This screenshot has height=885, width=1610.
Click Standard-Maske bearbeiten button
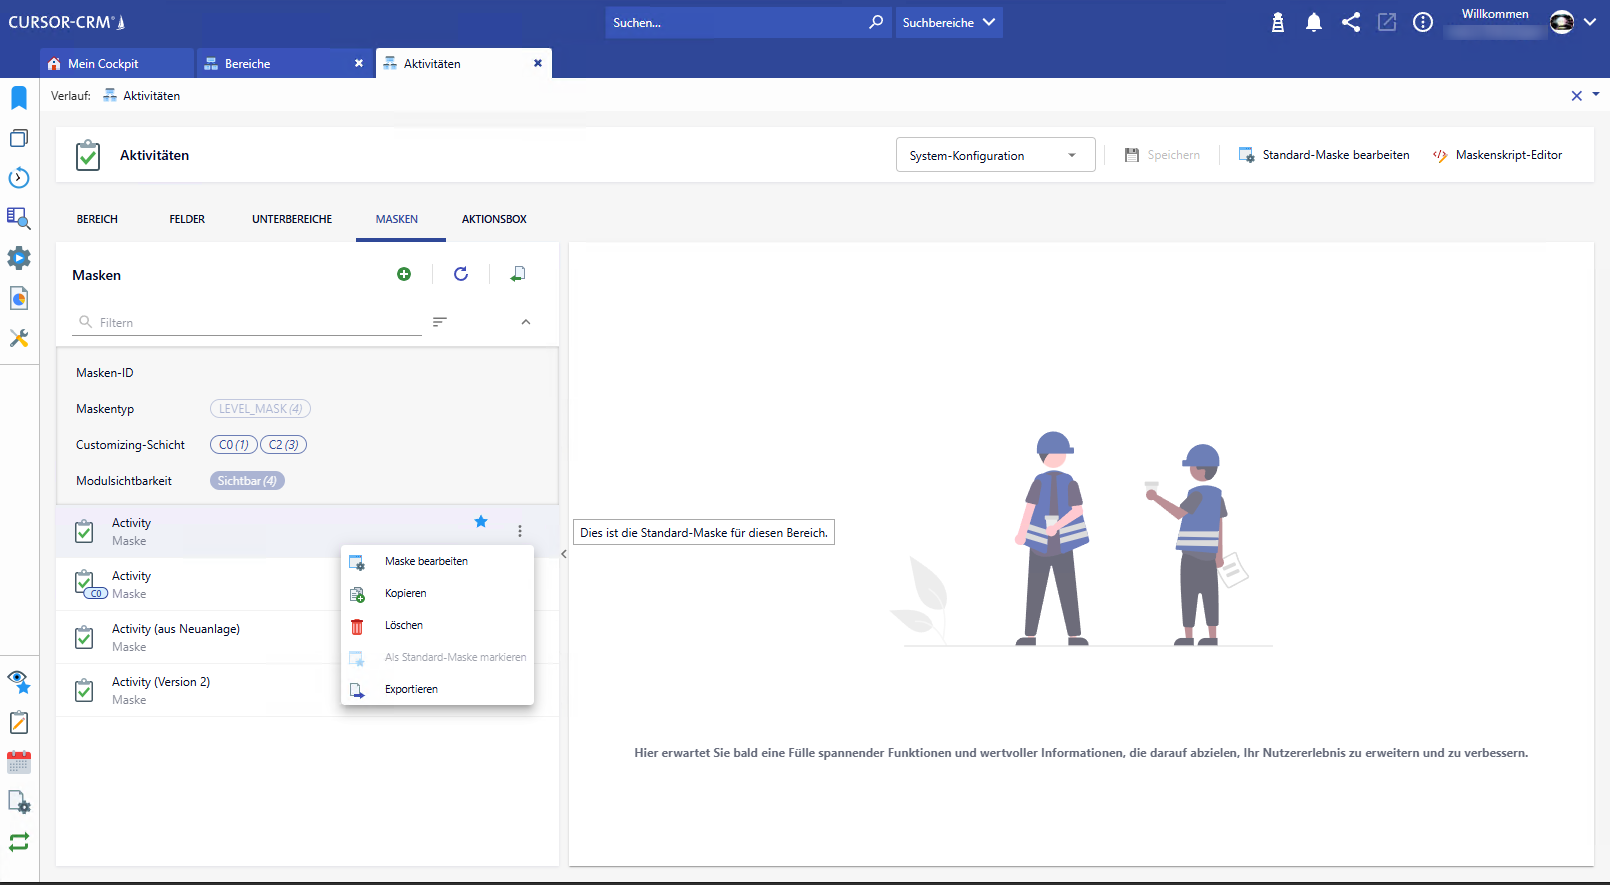click(x=1324, y=155)
